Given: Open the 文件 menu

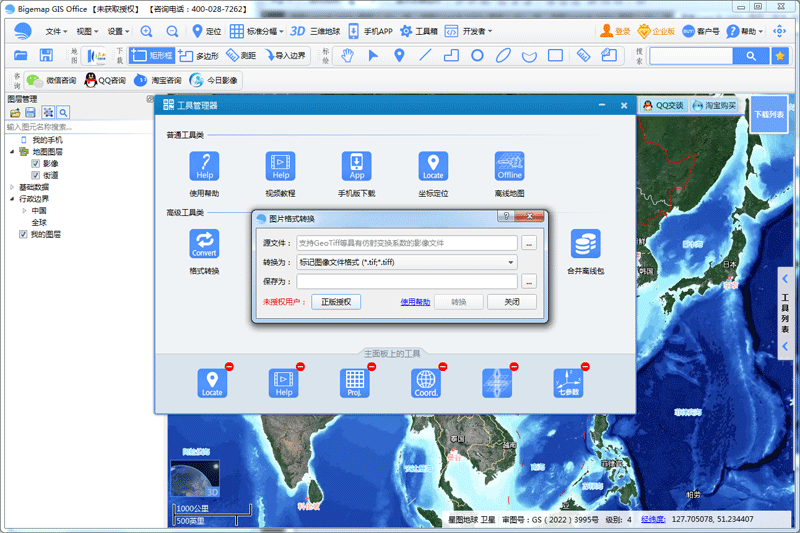Looking at the screenshot, I should (54, 31).
